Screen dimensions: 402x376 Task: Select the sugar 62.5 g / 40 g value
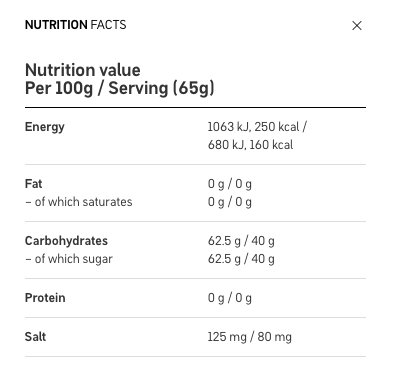pos(241,259)
